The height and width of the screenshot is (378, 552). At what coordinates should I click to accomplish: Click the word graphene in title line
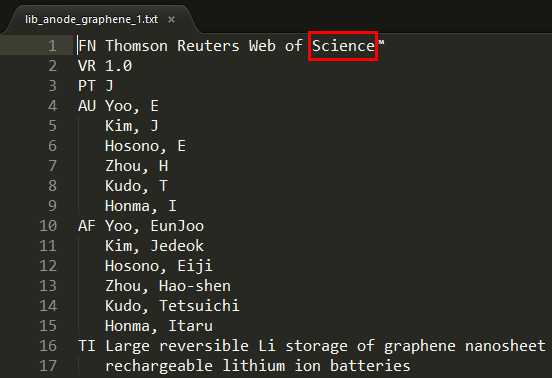coord(420,346)
